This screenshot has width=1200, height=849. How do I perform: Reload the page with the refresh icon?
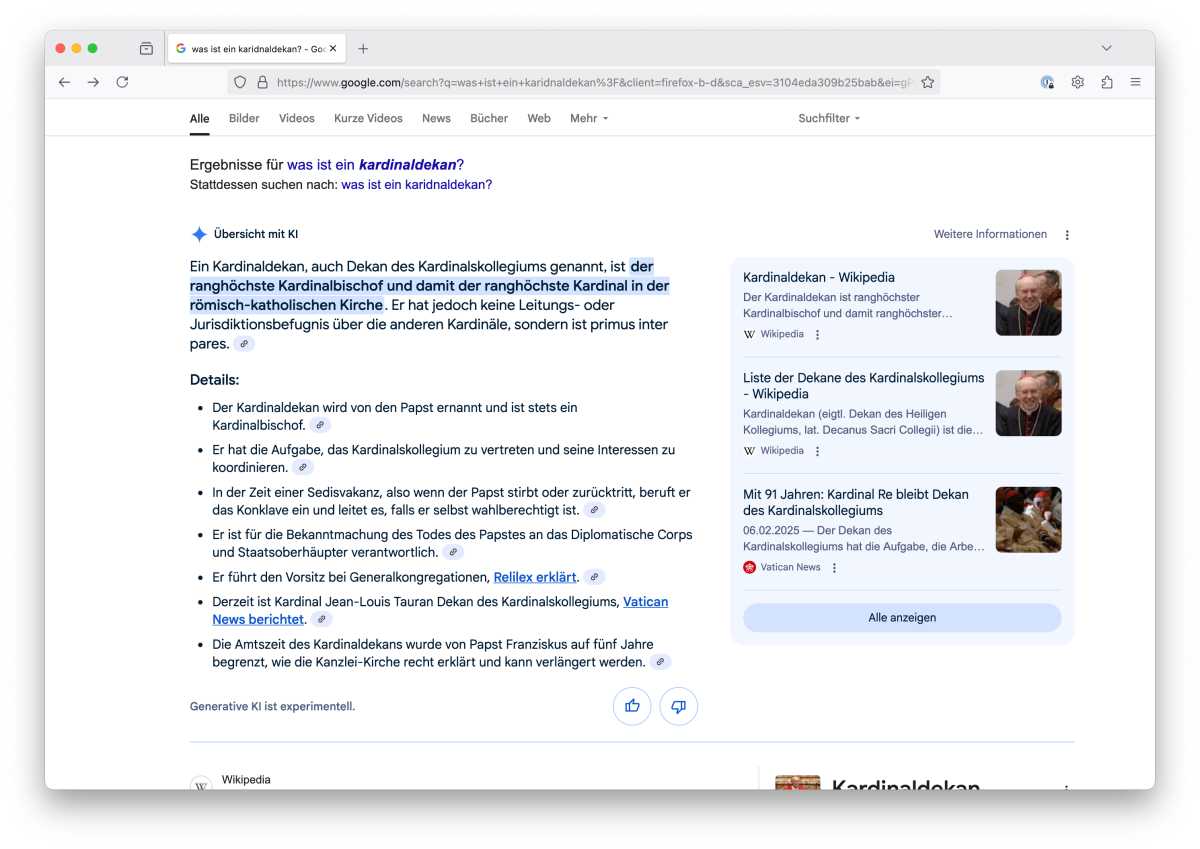[x=122, y=82]
